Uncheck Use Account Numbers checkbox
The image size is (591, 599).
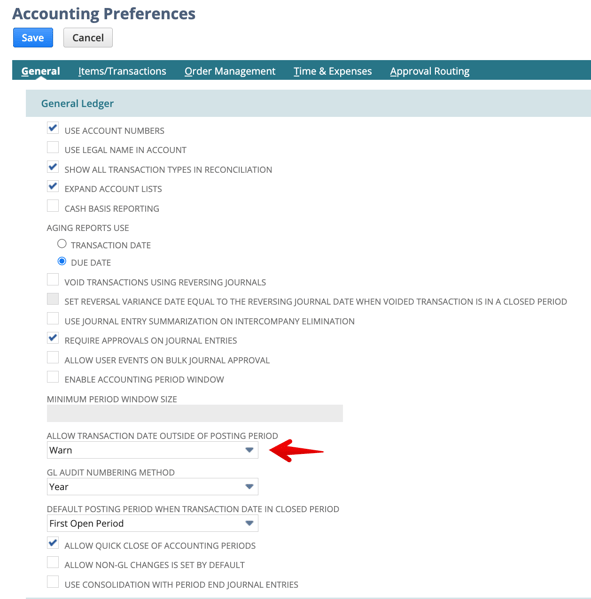pyautogui.click(x=53, y=128)
